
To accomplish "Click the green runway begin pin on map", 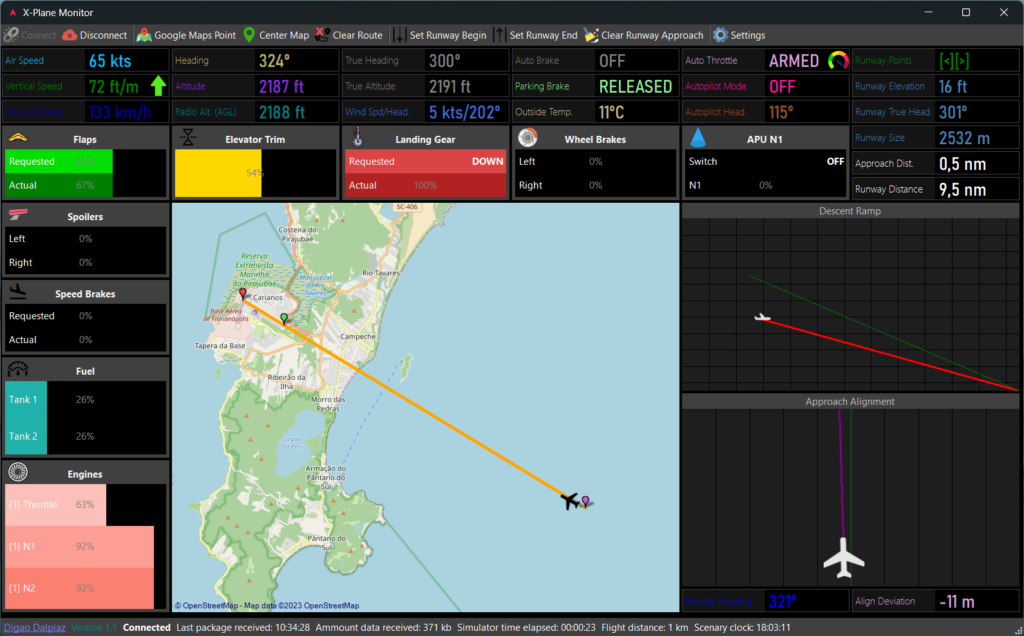I will coord(284,319).
